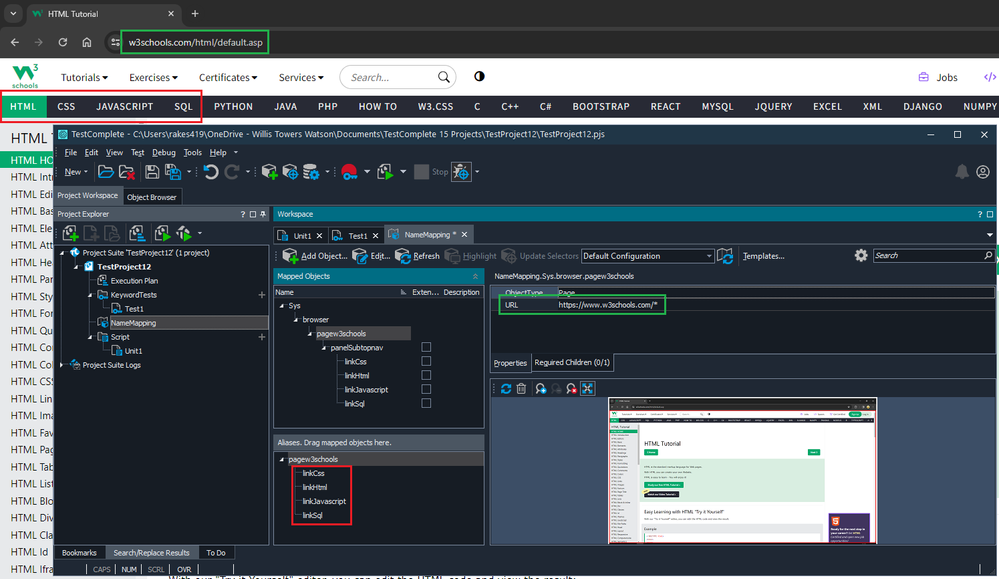Select KeywordTests Test1 in Project Explorer
The height and width of the screenshot is (579, 999).
[133, 309]
